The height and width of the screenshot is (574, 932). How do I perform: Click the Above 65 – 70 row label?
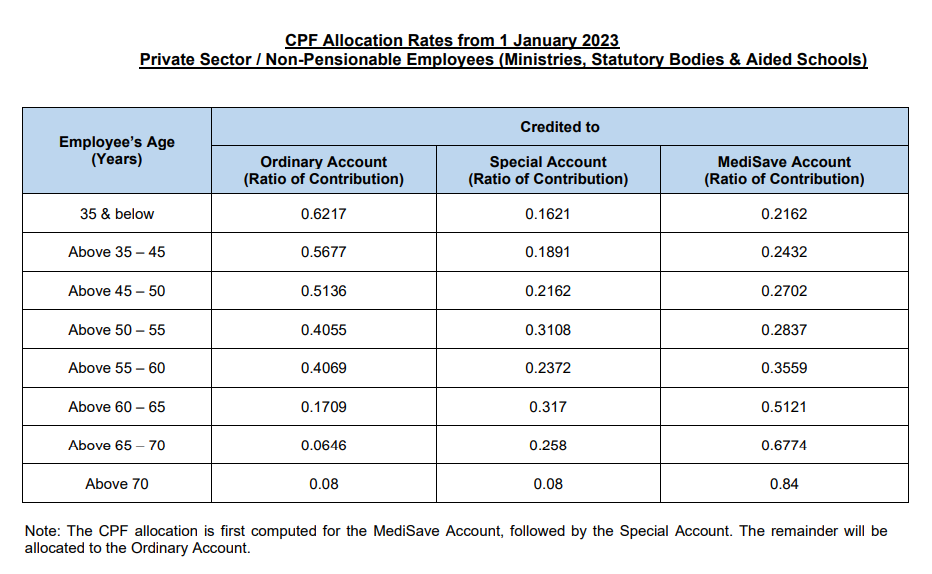point(117,445)
